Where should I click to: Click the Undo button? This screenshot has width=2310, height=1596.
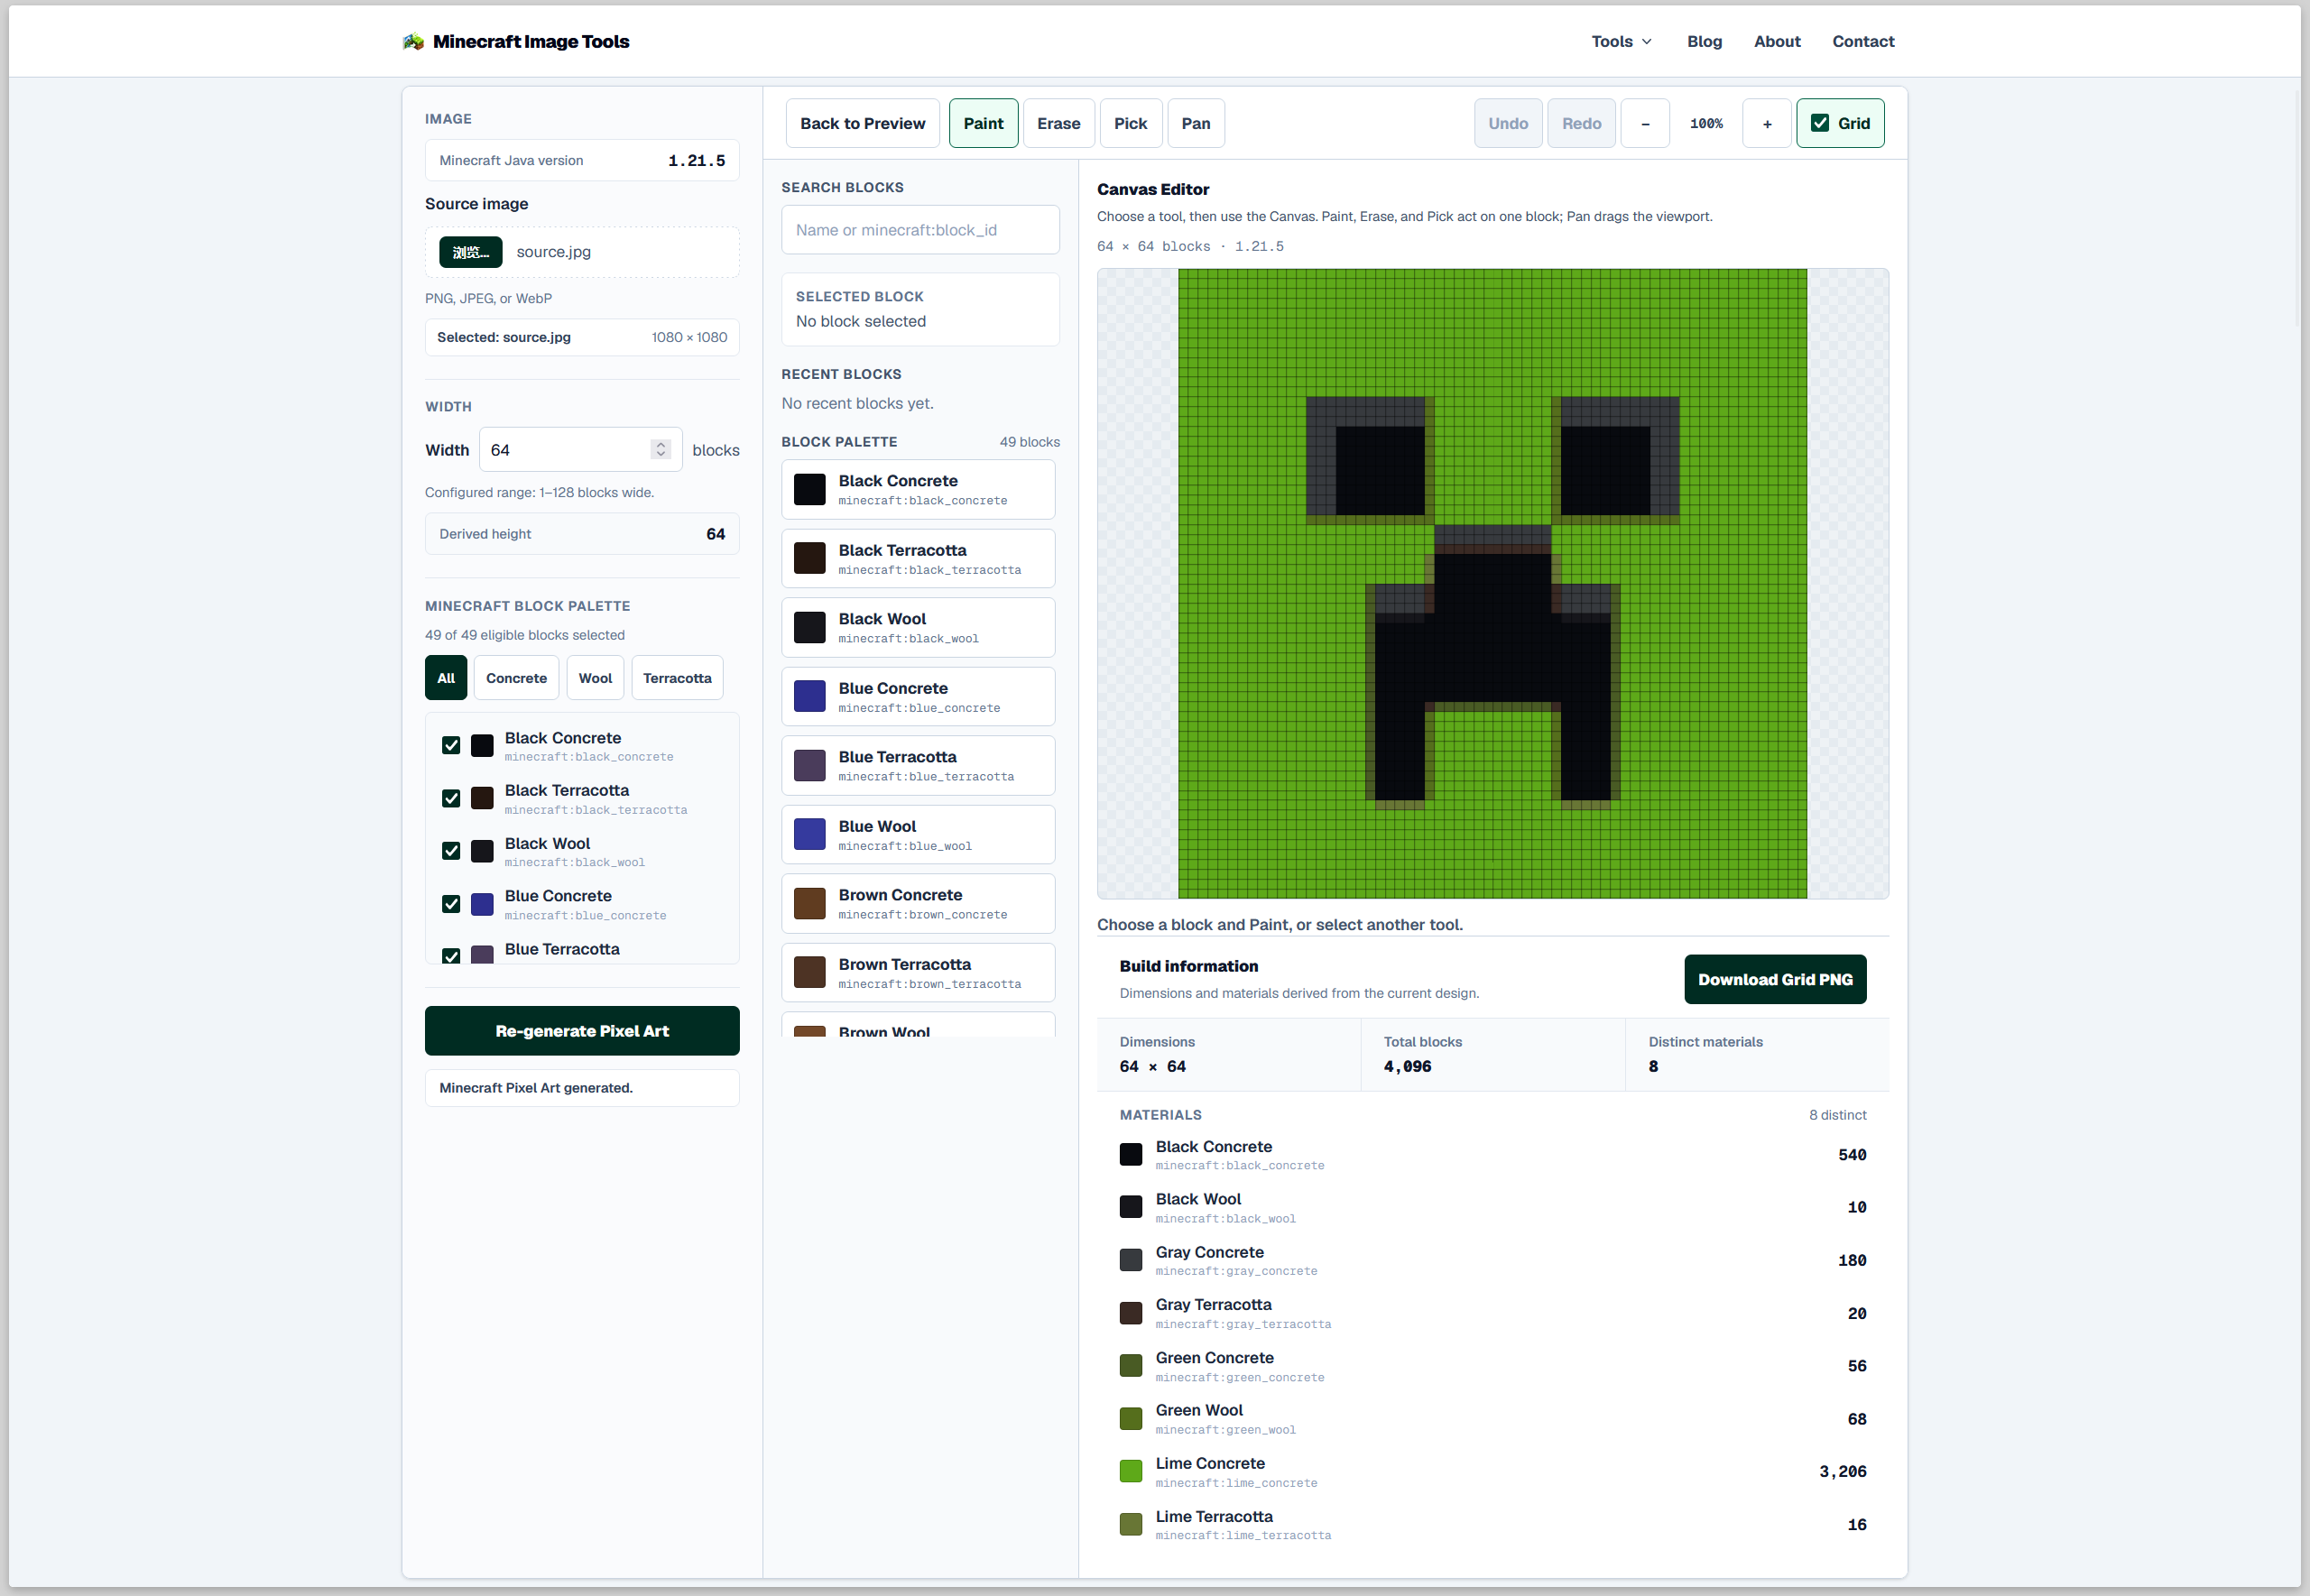(x=1507, y=123)
